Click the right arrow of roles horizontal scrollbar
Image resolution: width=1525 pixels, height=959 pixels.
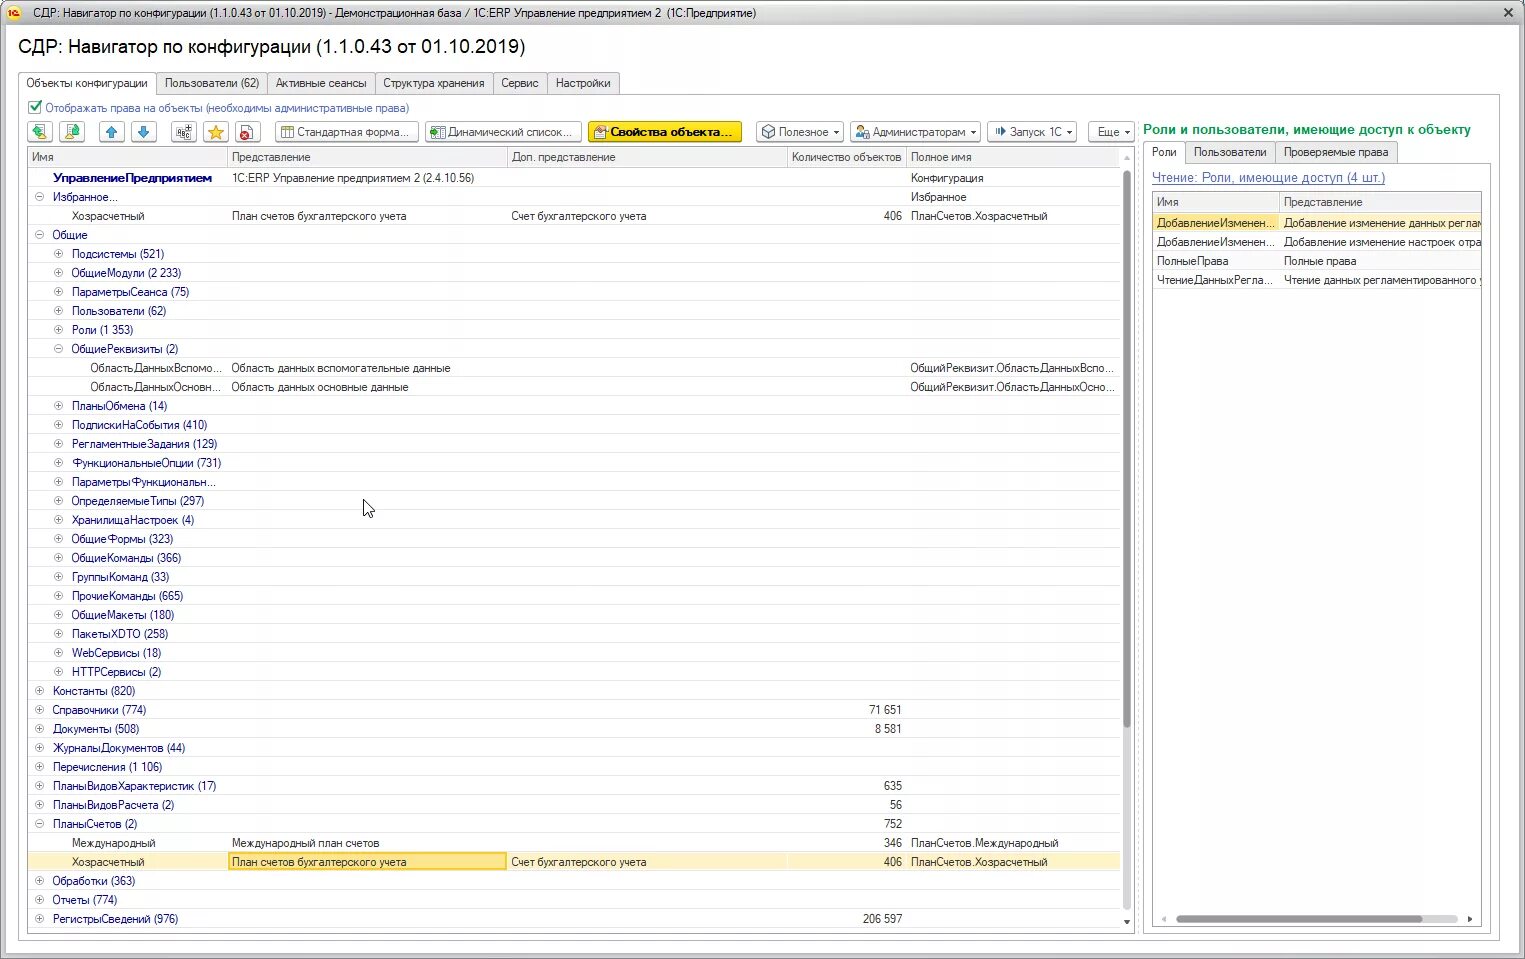tap(1470, 918)
